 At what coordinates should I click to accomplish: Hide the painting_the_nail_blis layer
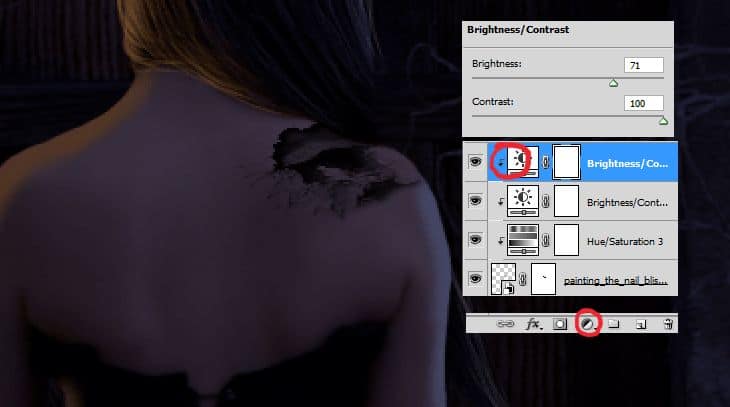475,278
